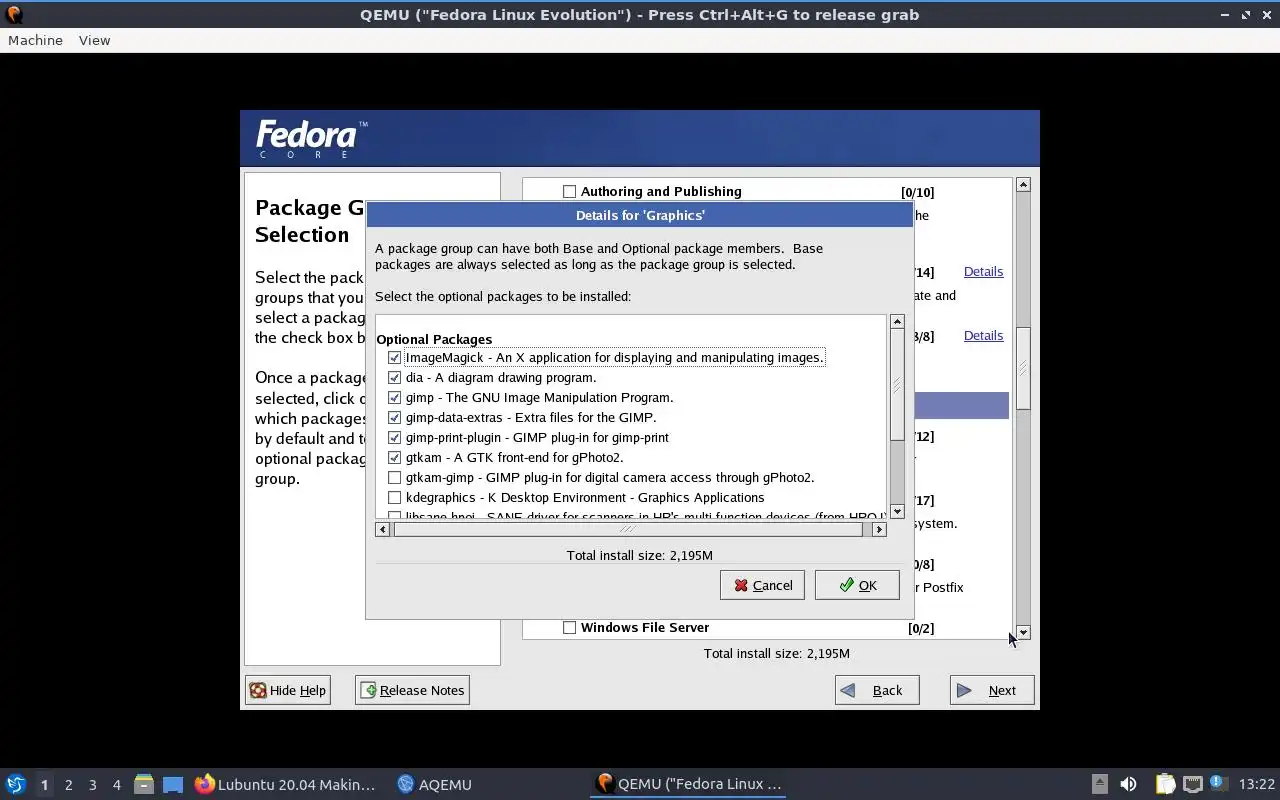Screen dimensions: 1280x800
Task: Confirm the Graphics dialog with OK
Action: [x=857, y=585]
